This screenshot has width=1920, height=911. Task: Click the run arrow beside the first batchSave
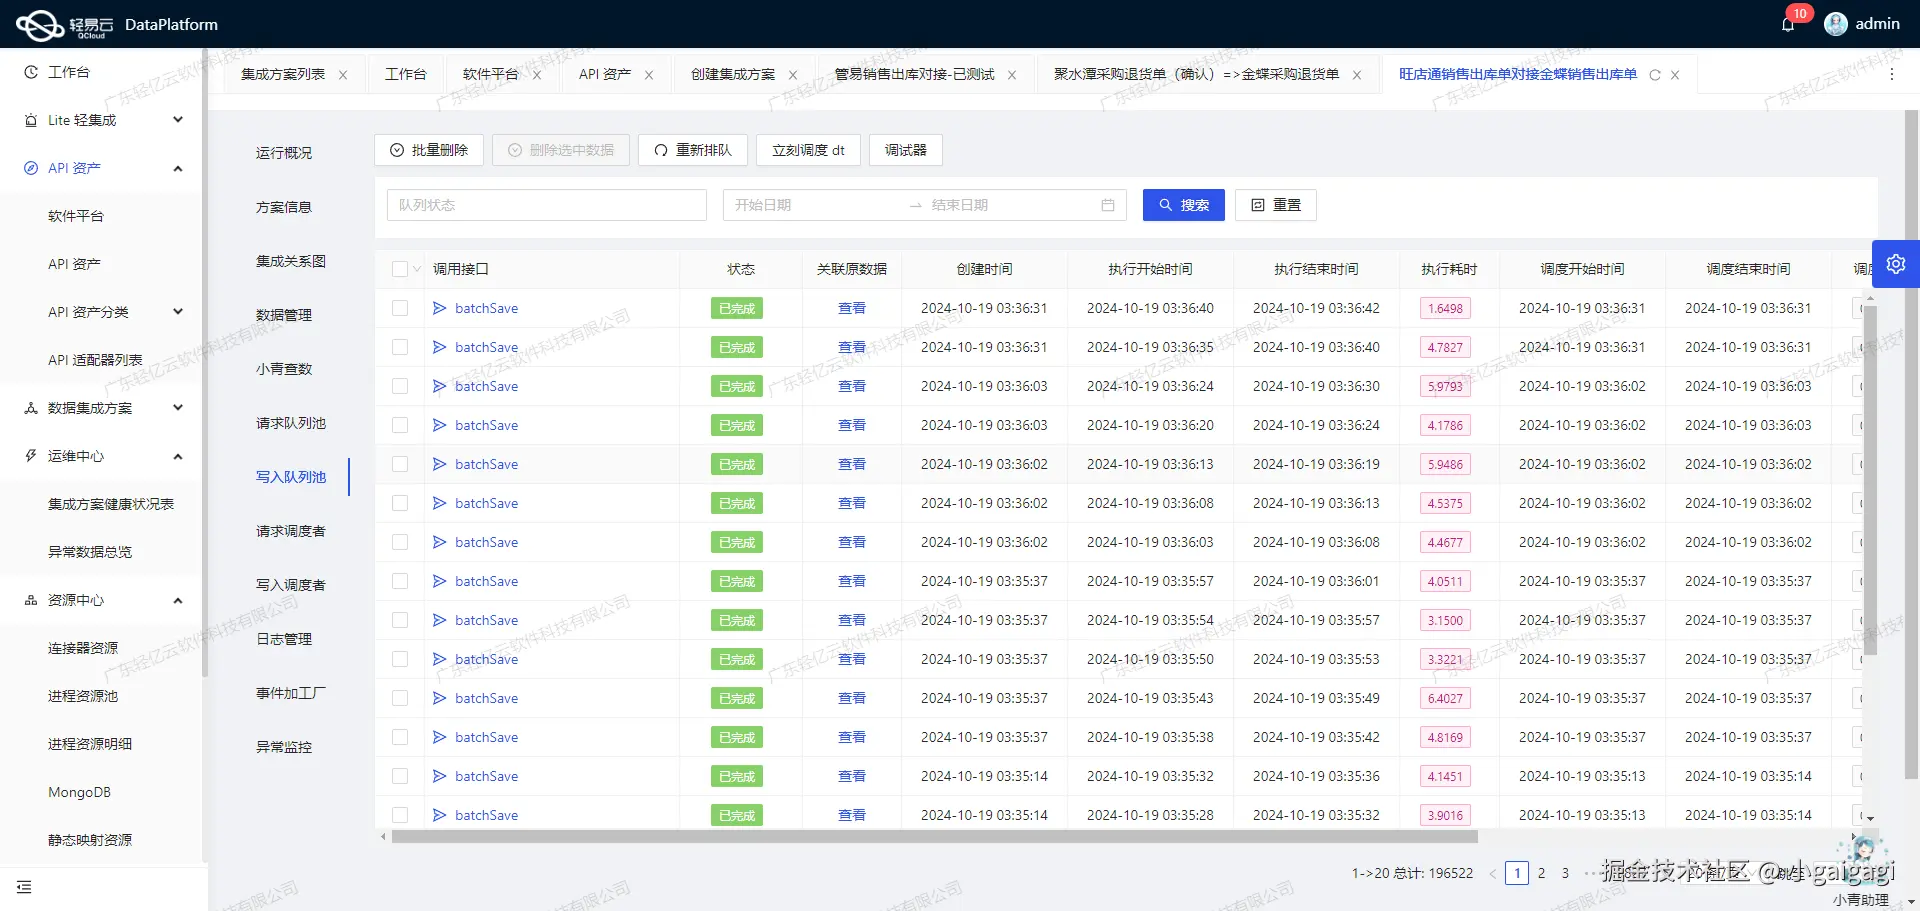(x=440, y=308)
